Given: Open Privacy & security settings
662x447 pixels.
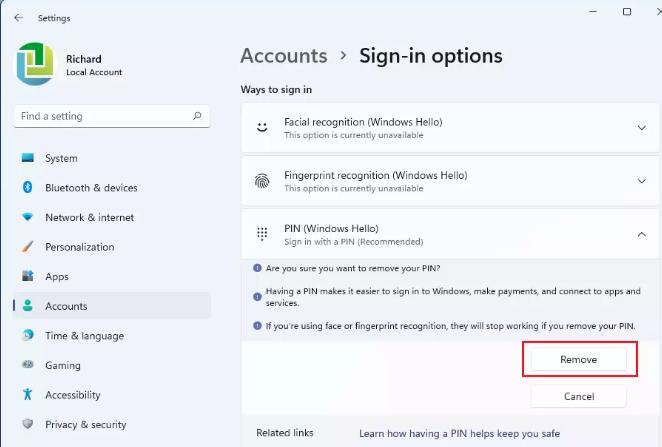Looking at the screenshot, I should point(86,425).
